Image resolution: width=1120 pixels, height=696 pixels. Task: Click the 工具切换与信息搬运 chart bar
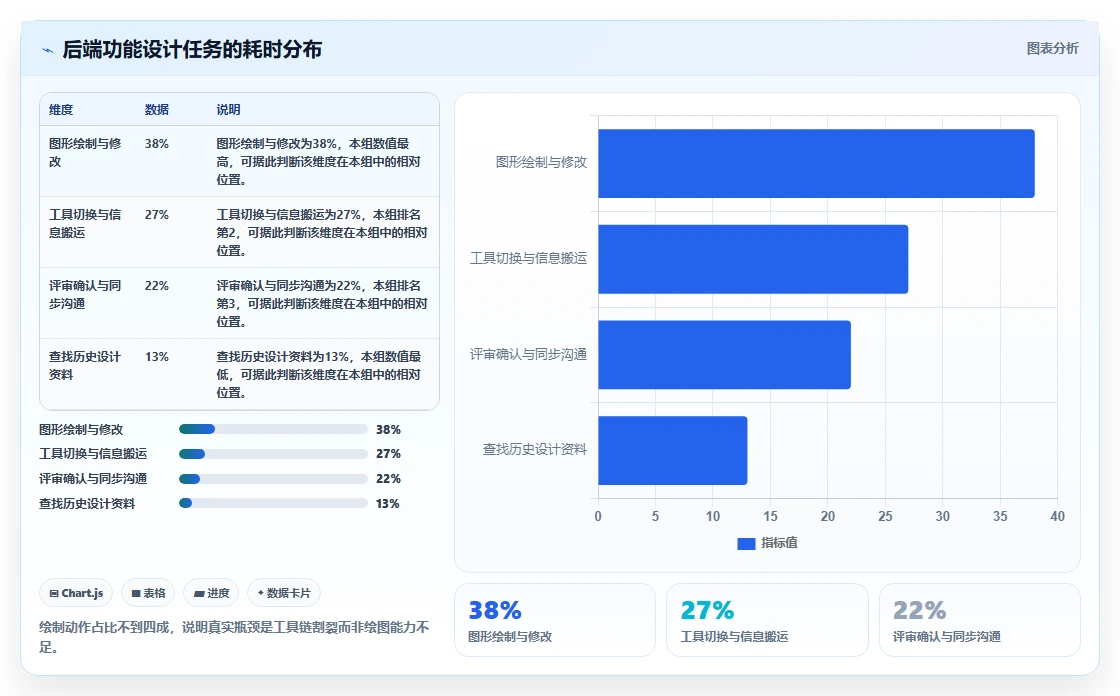[x=753, y=259]
